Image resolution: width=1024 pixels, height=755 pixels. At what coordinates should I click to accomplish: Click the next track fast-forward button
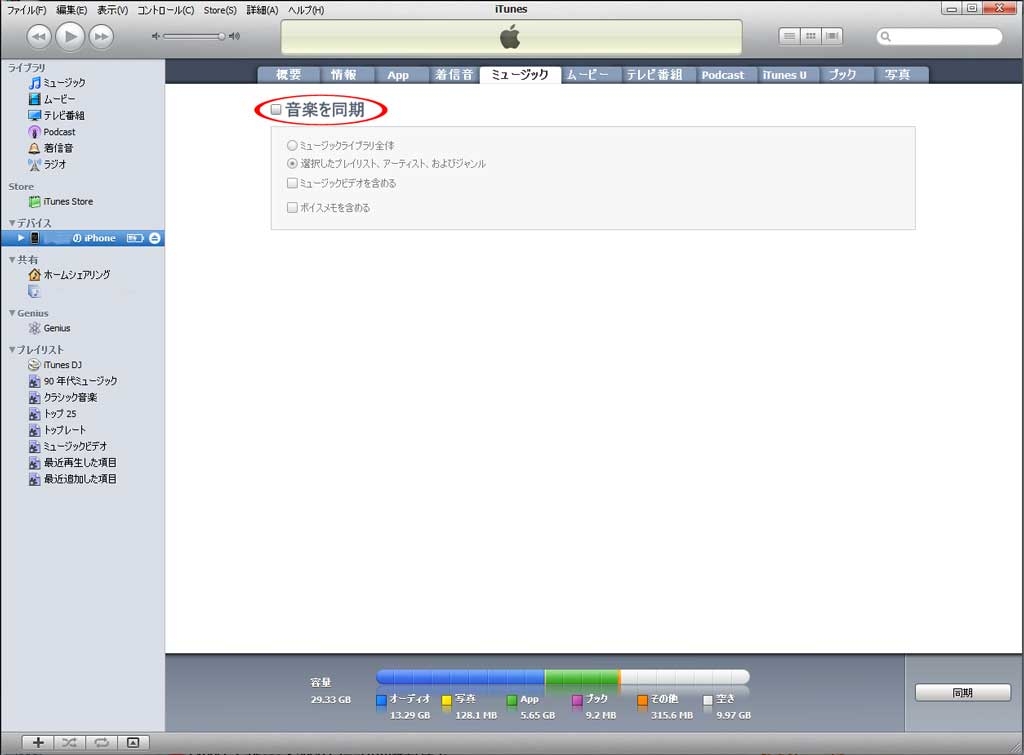pos(101,37)
